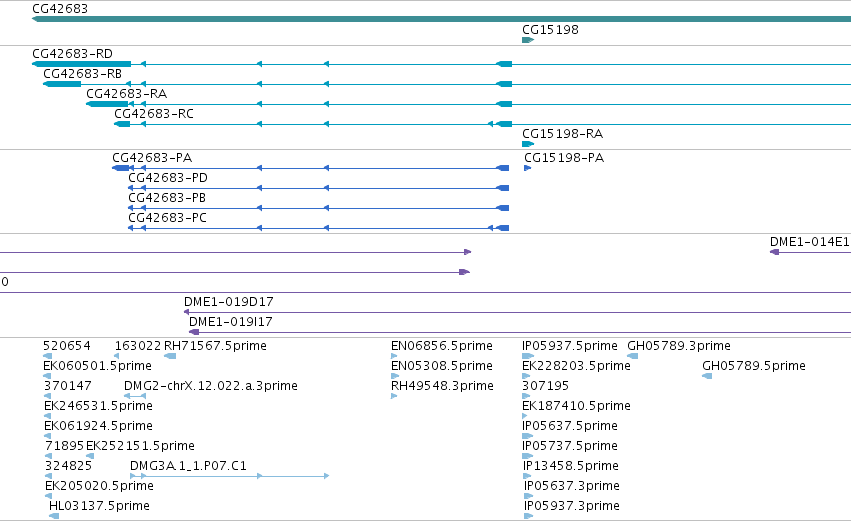This screenshot has height=521, width=851.
Task: Pick EST entry 71895
Action: tap(65, 446)
